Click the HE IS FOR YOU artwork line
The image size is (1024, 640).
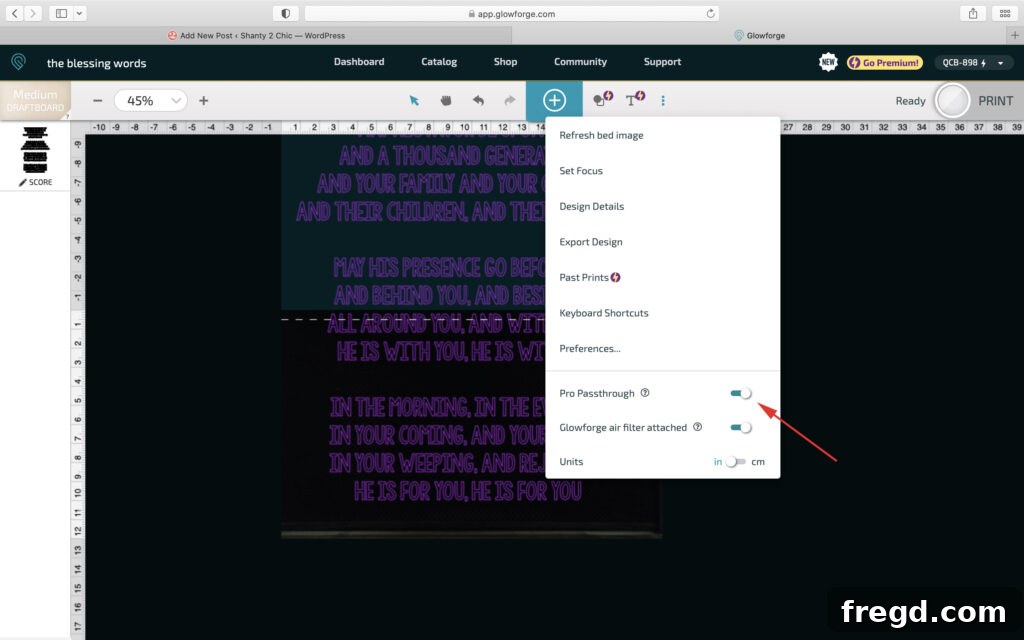(468, 491)
